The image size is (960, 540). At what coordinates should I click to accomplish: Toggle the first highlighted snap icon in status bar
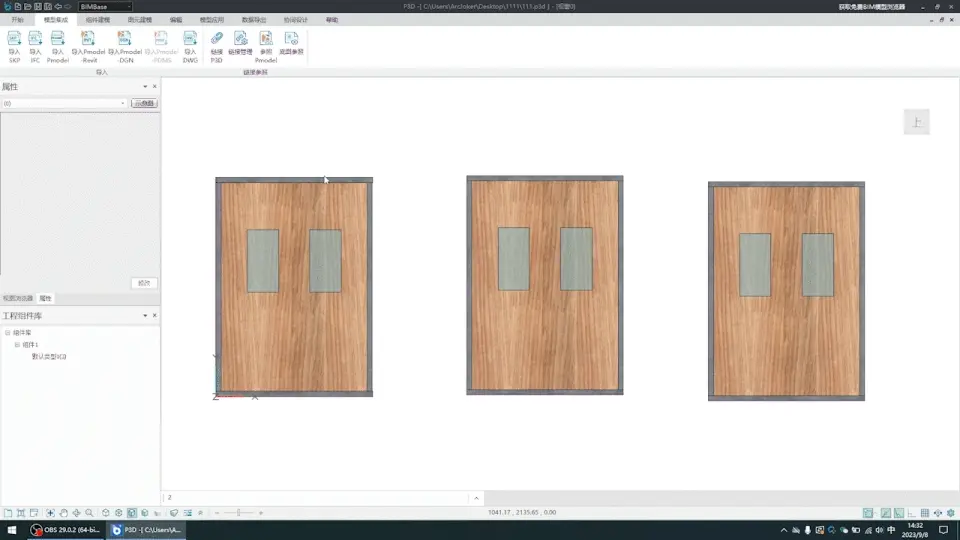pos(868,513)
